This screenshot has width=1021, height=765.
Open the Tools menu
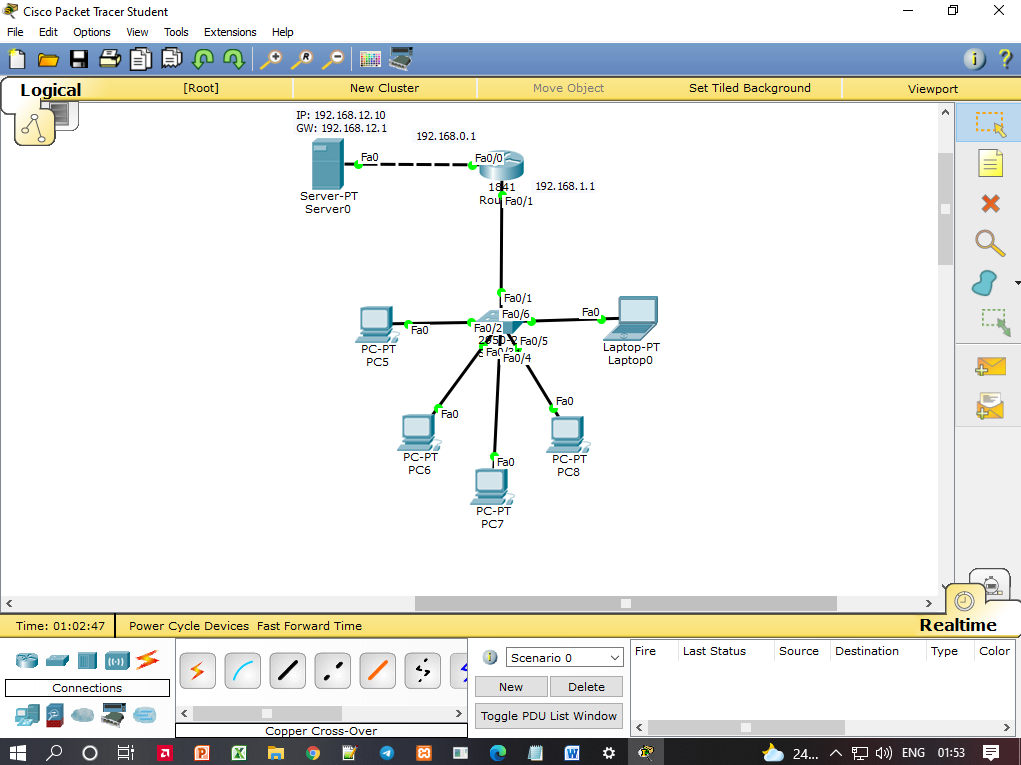coord(176,32)
